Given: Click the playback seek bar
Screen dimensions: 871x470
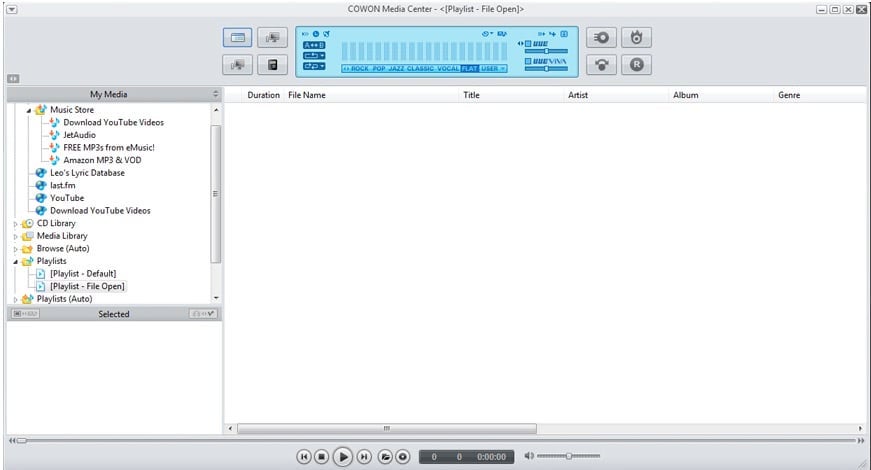Looking at the screenshot, I should [436, 441].
